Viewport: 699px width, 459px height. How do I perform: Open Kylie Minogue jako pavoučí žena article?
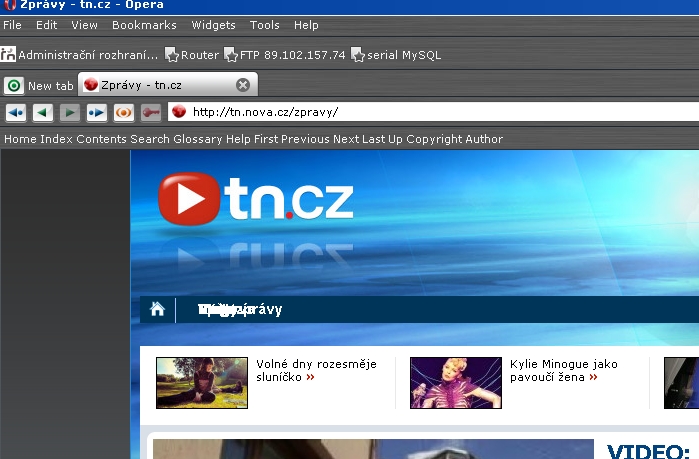point(563,370)
